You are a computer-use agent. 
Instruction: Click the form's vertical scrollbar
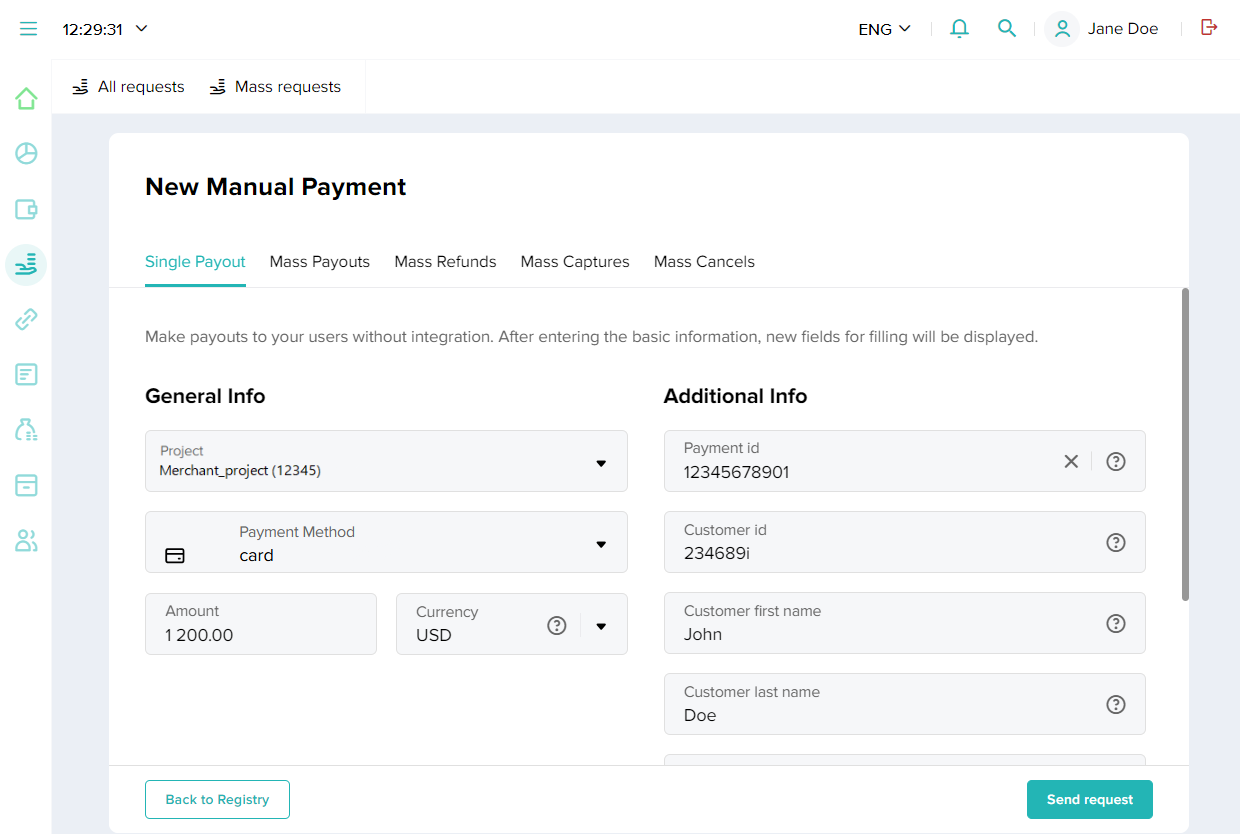1185,445
